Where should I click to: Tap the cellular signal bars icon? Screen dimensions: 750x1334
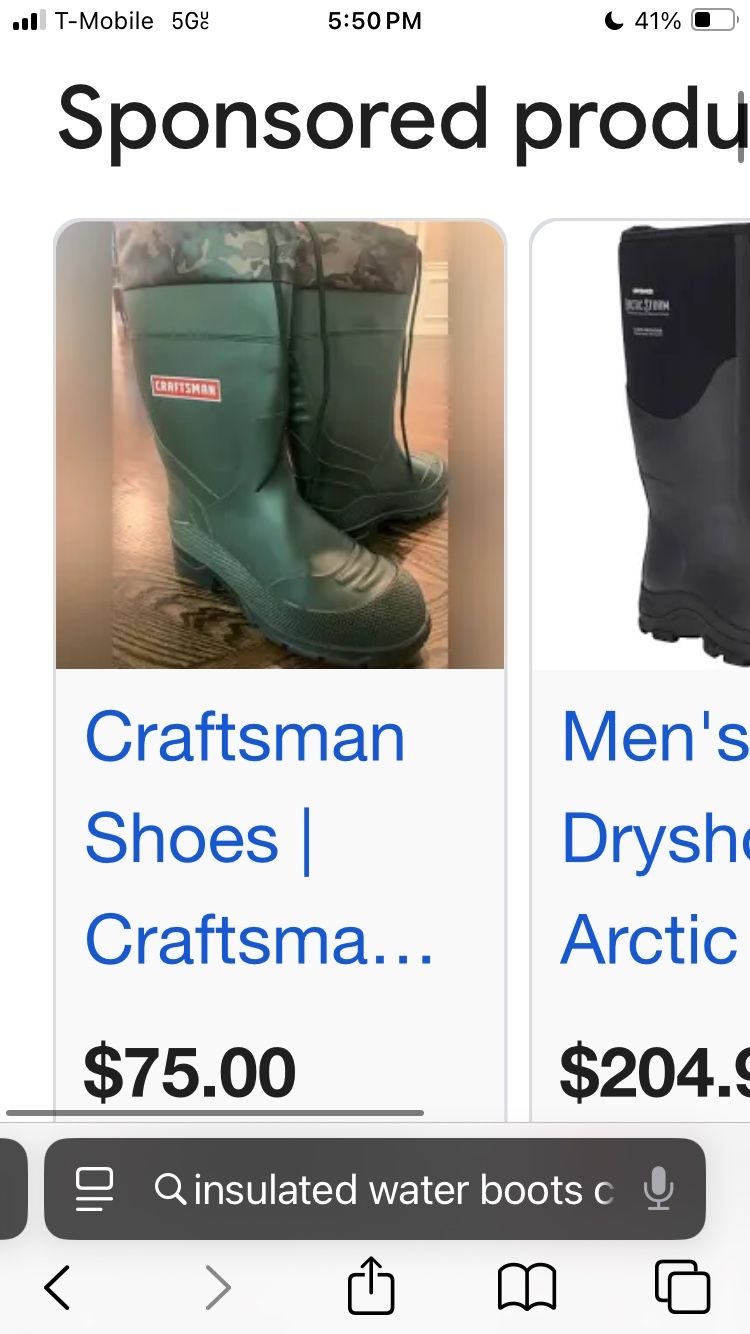tap(29, 21)
